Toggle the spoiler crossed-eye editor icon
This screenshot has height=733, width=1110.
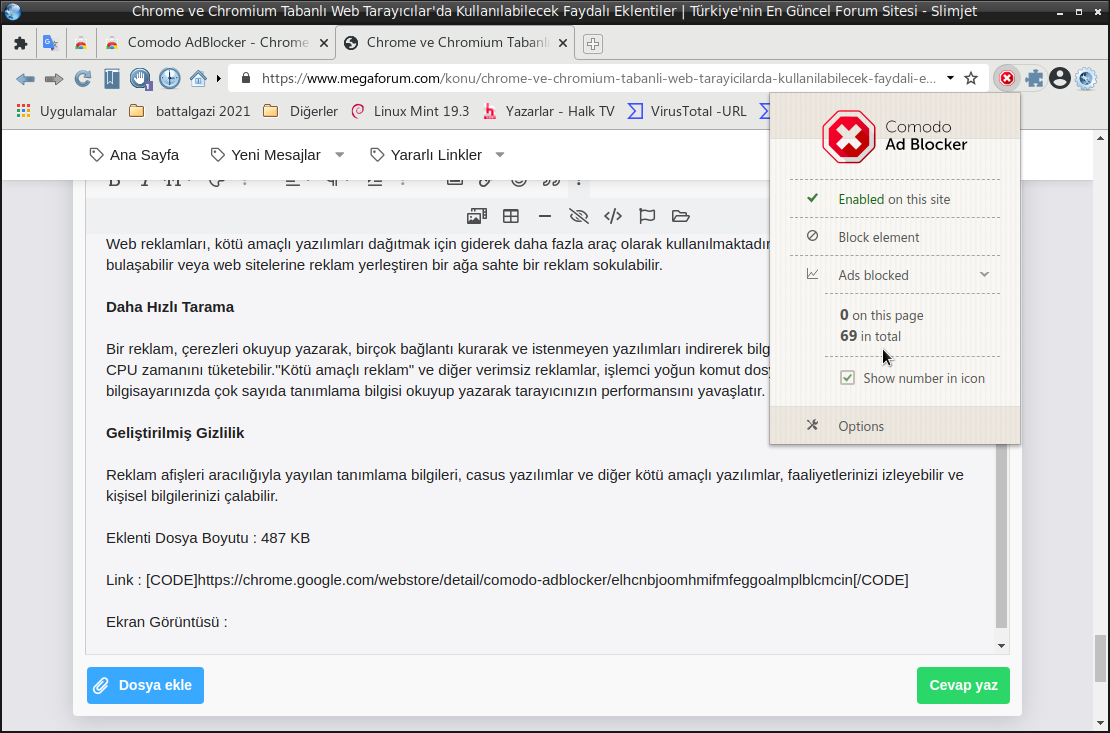click(578, 216)
